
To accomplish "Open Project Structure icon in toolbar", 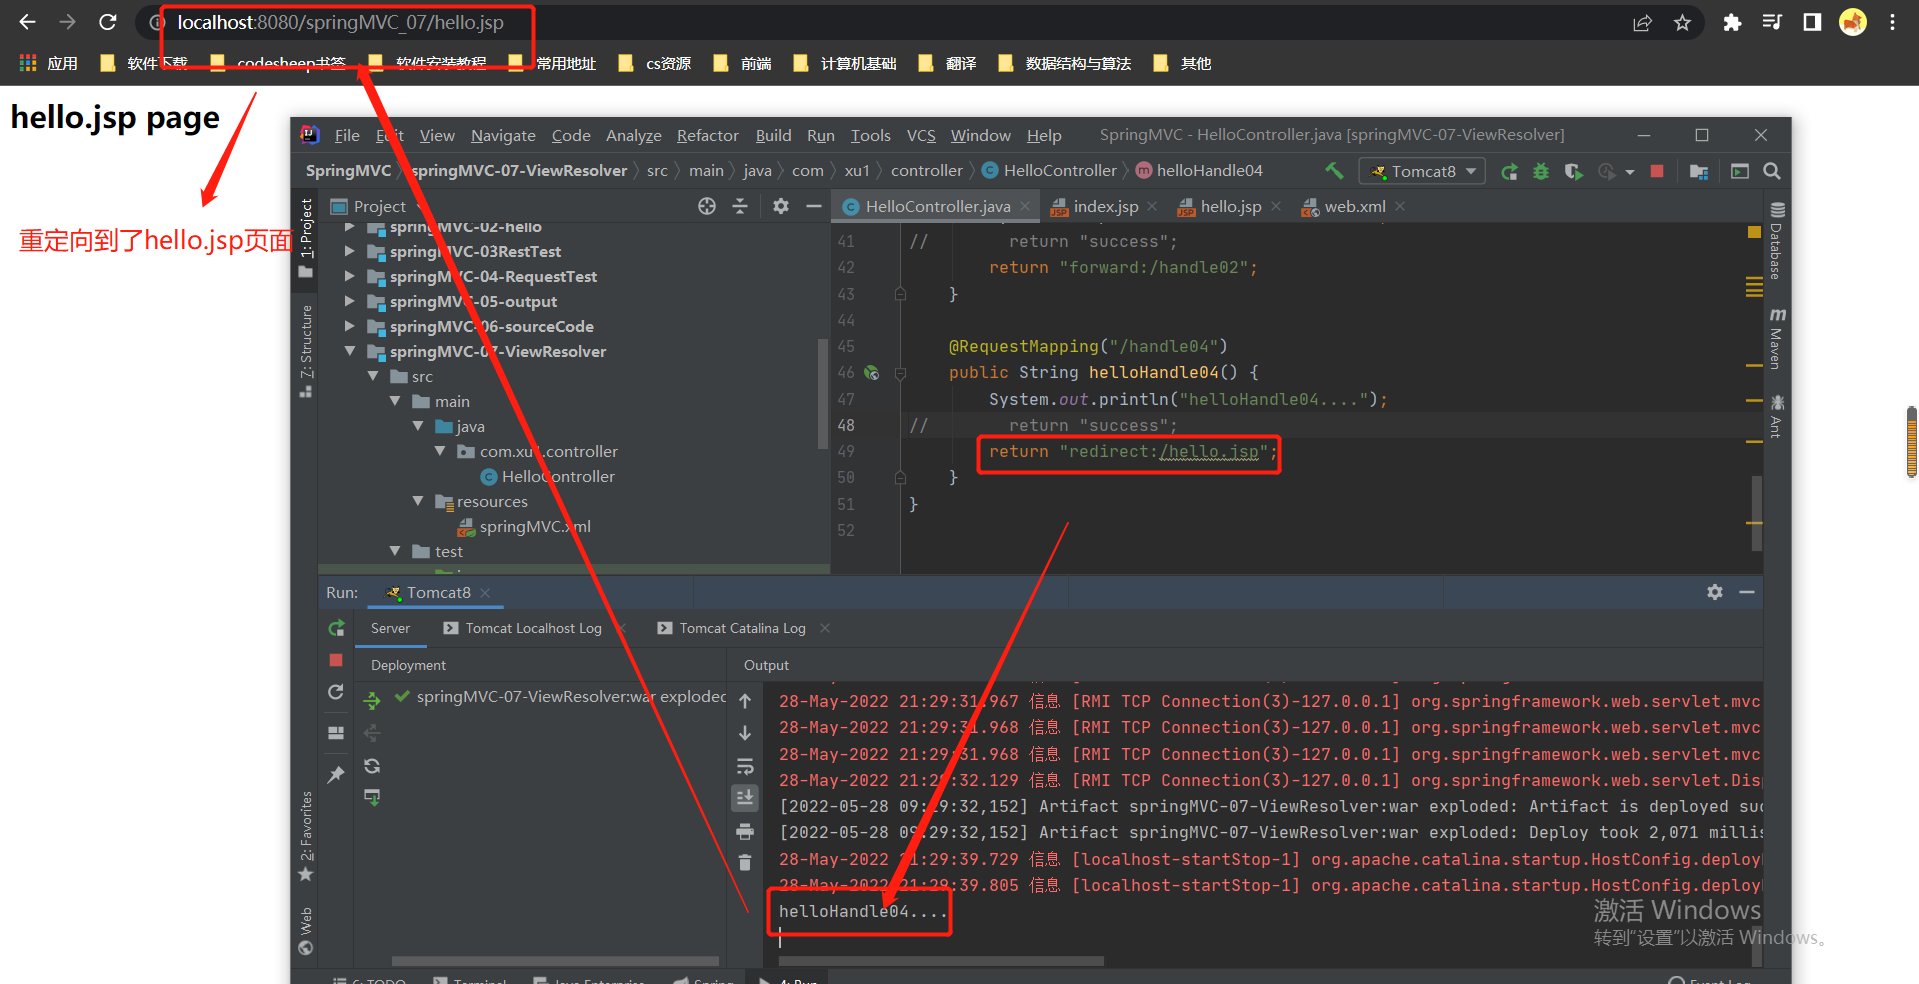I will 1698,171.
